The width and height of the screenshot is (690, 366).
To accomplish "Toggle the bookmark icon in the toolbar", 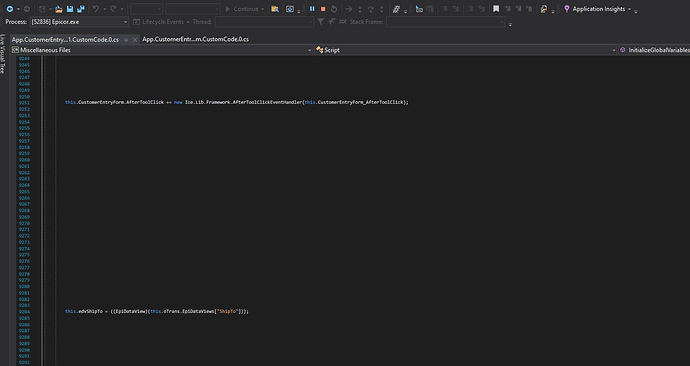I will click(x=496, y=9).
